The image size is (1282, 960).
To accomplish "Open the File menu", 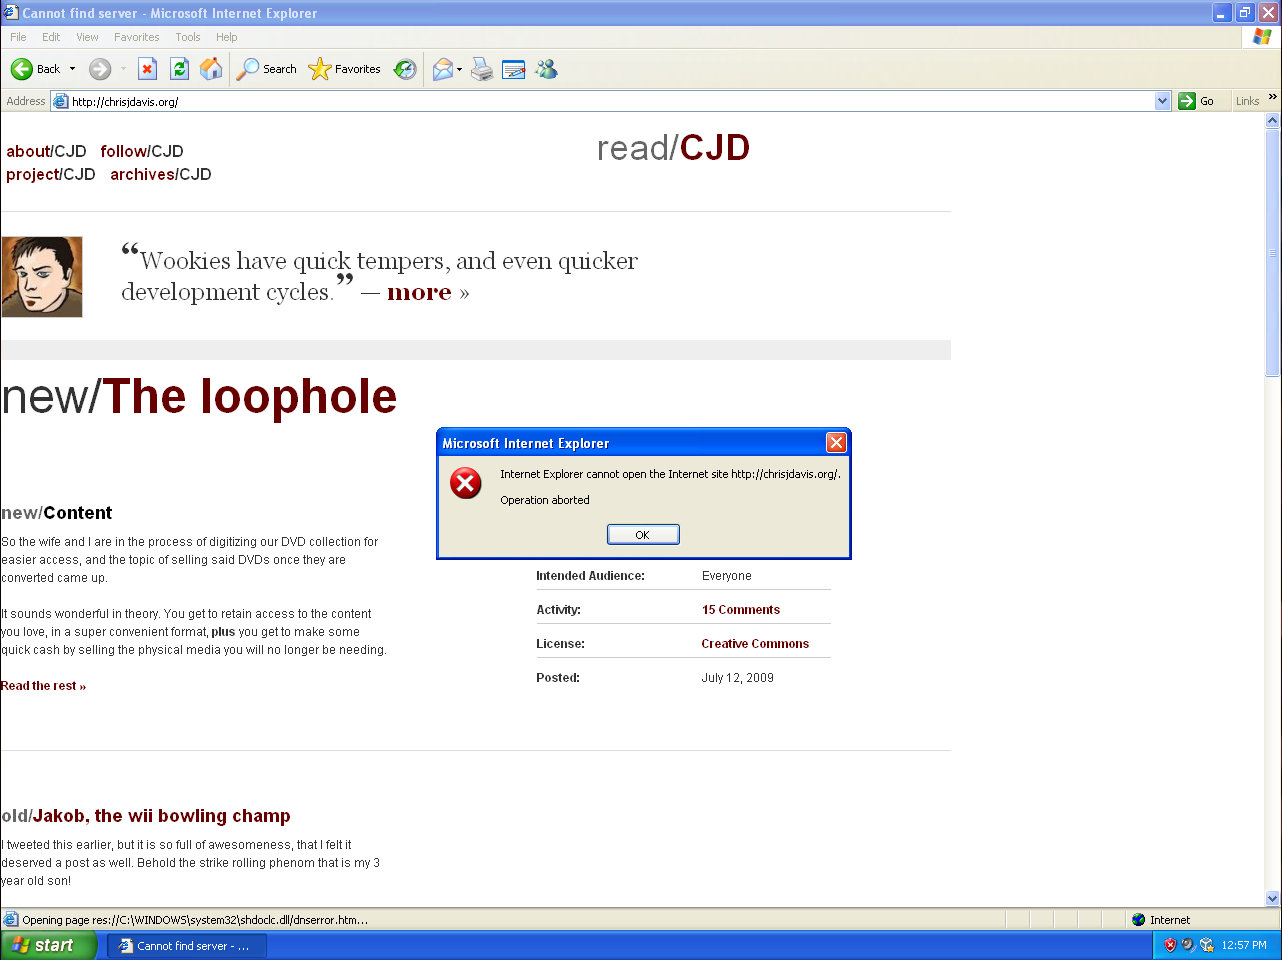I will (x=18, y=37).
